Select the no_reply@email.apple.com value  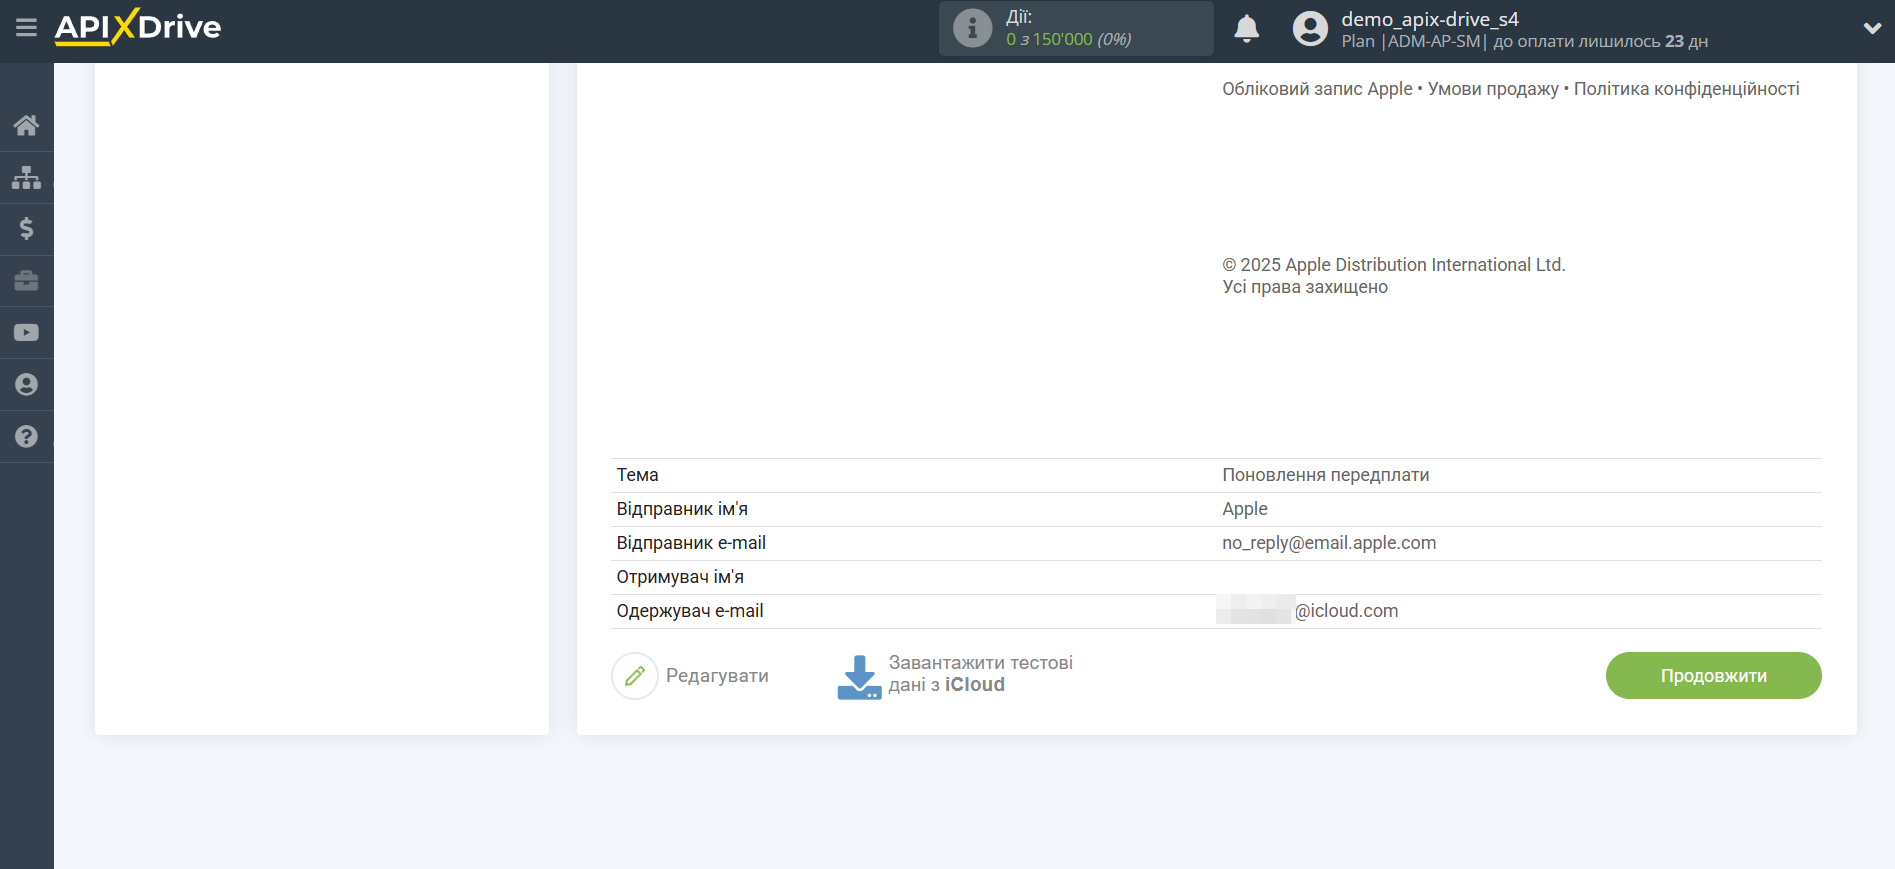pyautogui.click(x=1329, y=543)
